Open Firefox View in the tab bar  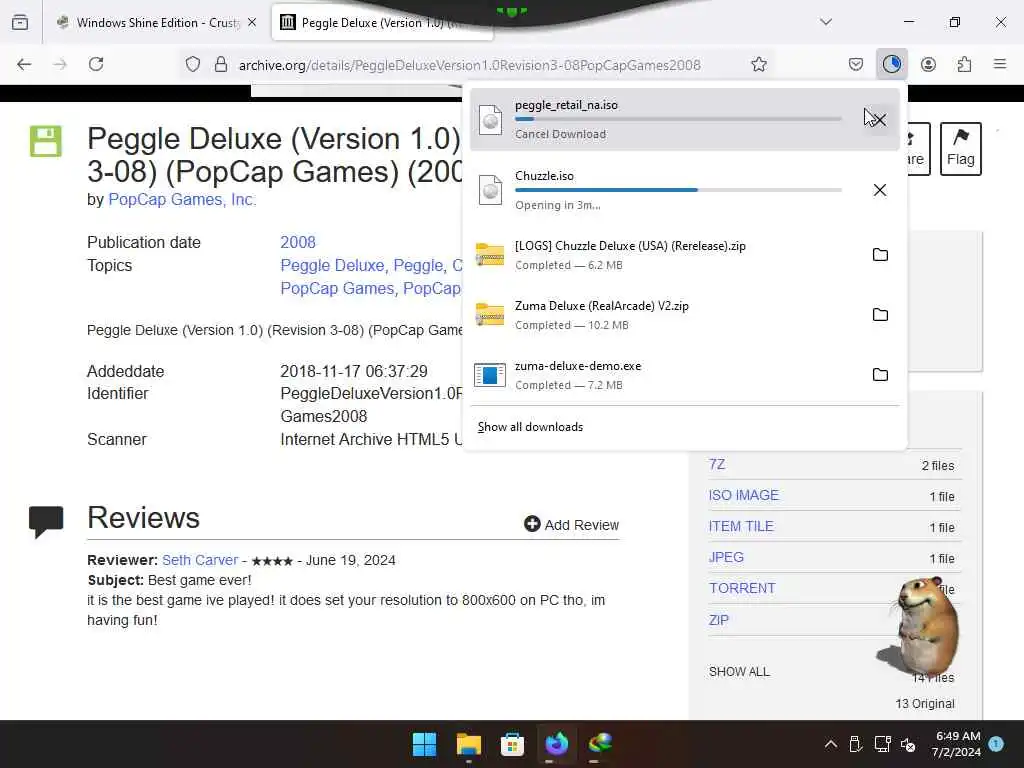[20, 22]
